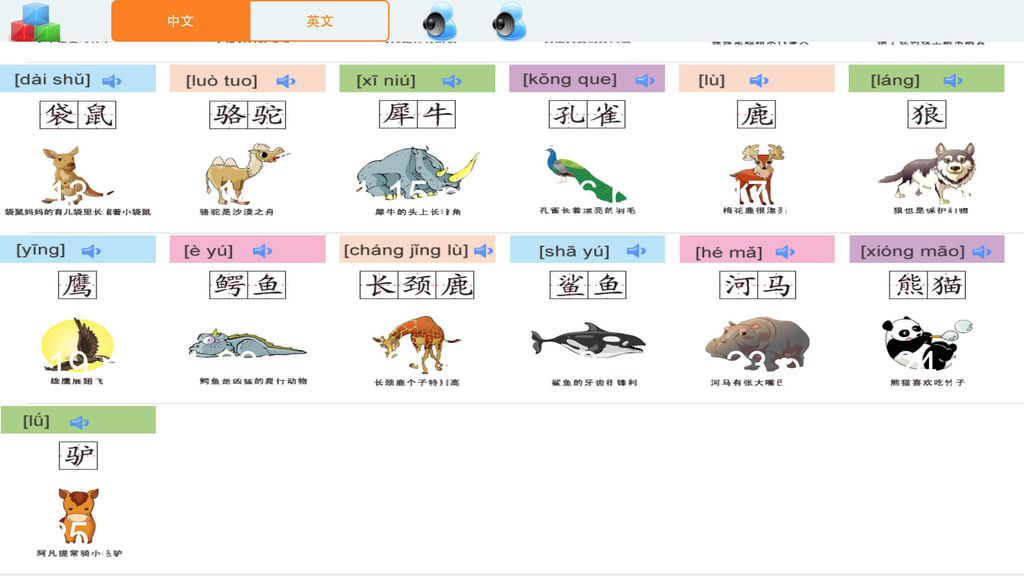Click the characters 河马
Viewport: 1024px width, 576px height.
tap(758, 285)
